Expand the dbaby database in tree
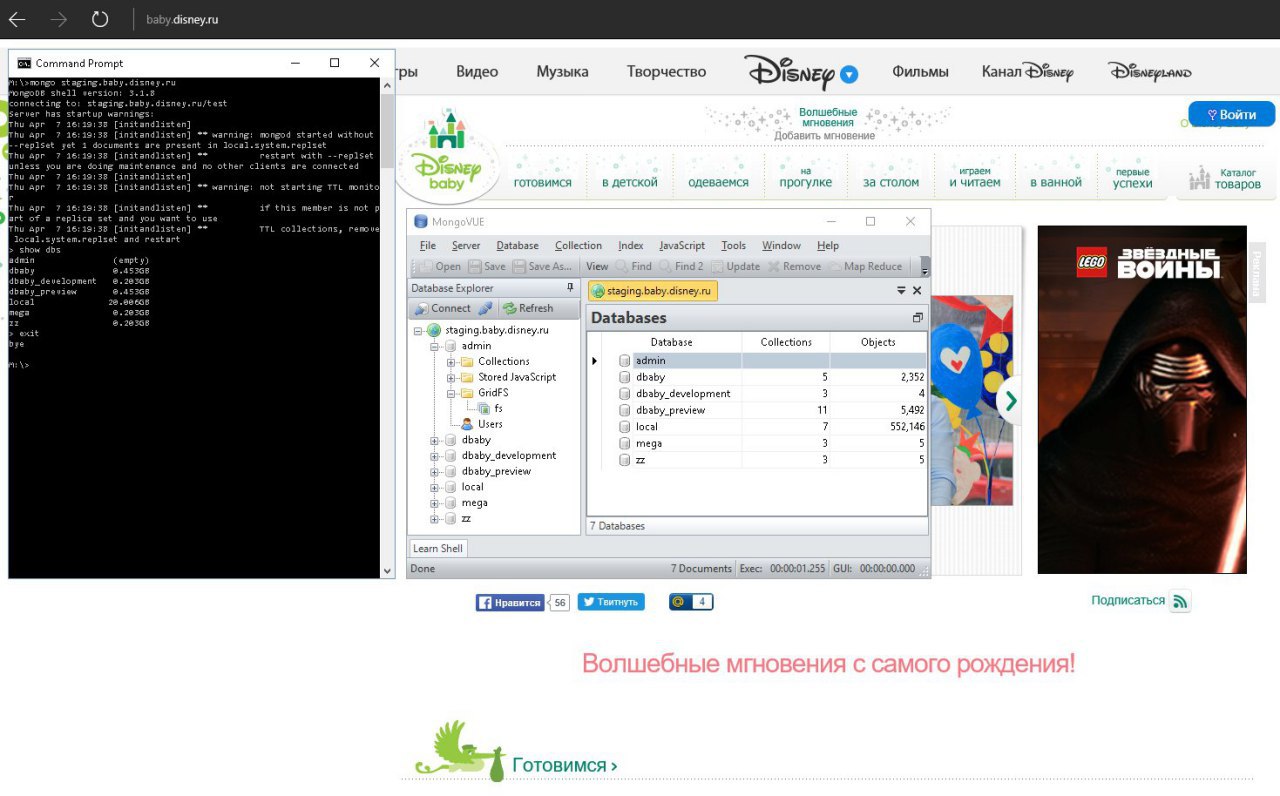1280x796 pixels. [435, 440]
